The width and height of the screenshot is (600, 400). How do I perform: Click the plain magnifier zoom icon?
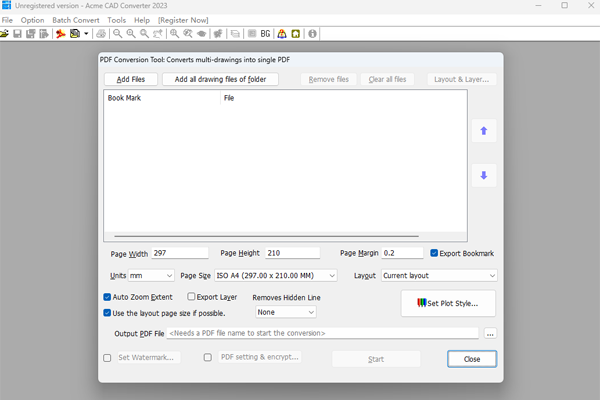coord(144,34)
